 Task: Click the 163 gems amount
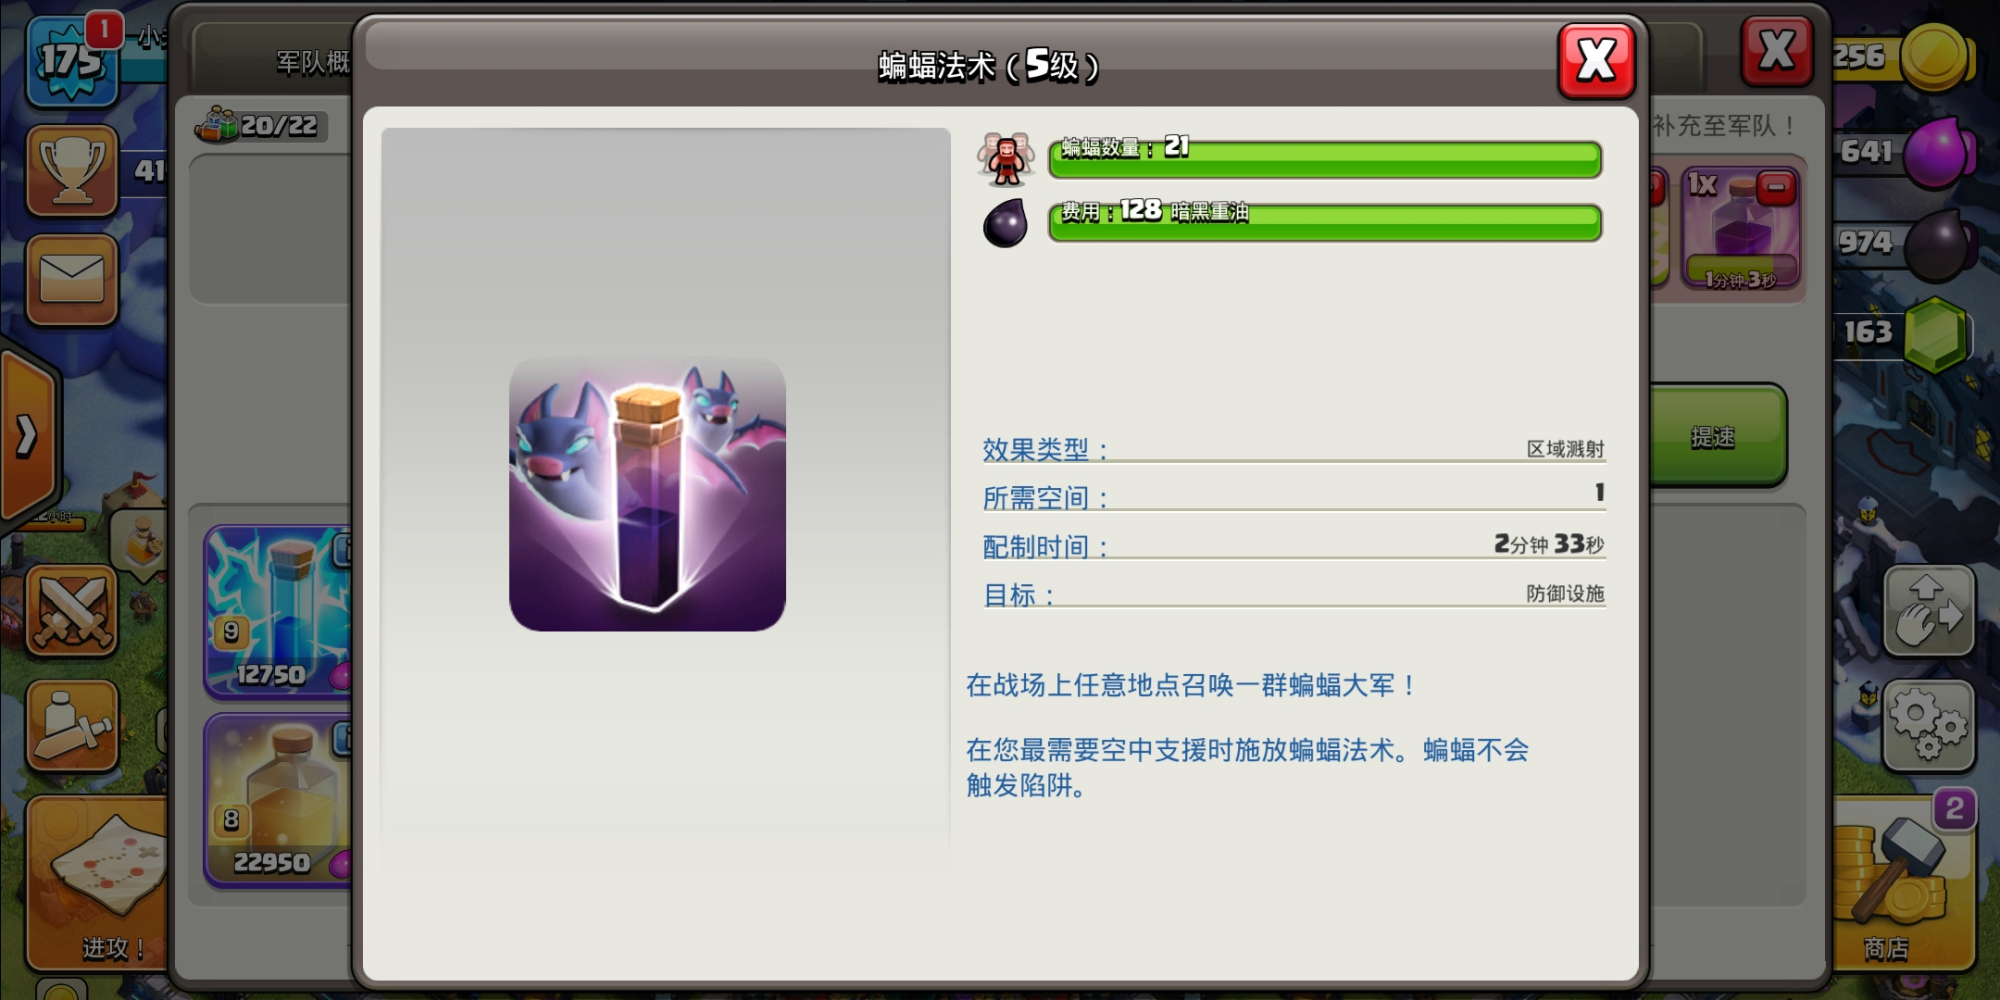coord(1867,332)
